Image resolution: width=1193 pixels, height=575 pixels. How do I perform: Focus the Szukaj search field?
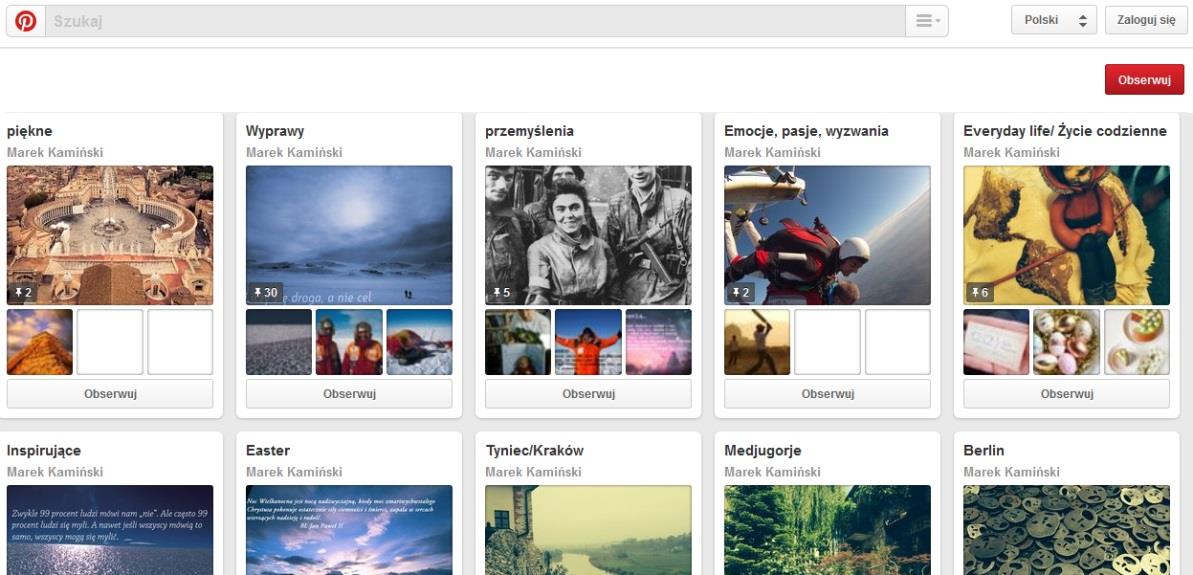pos(475,21)
